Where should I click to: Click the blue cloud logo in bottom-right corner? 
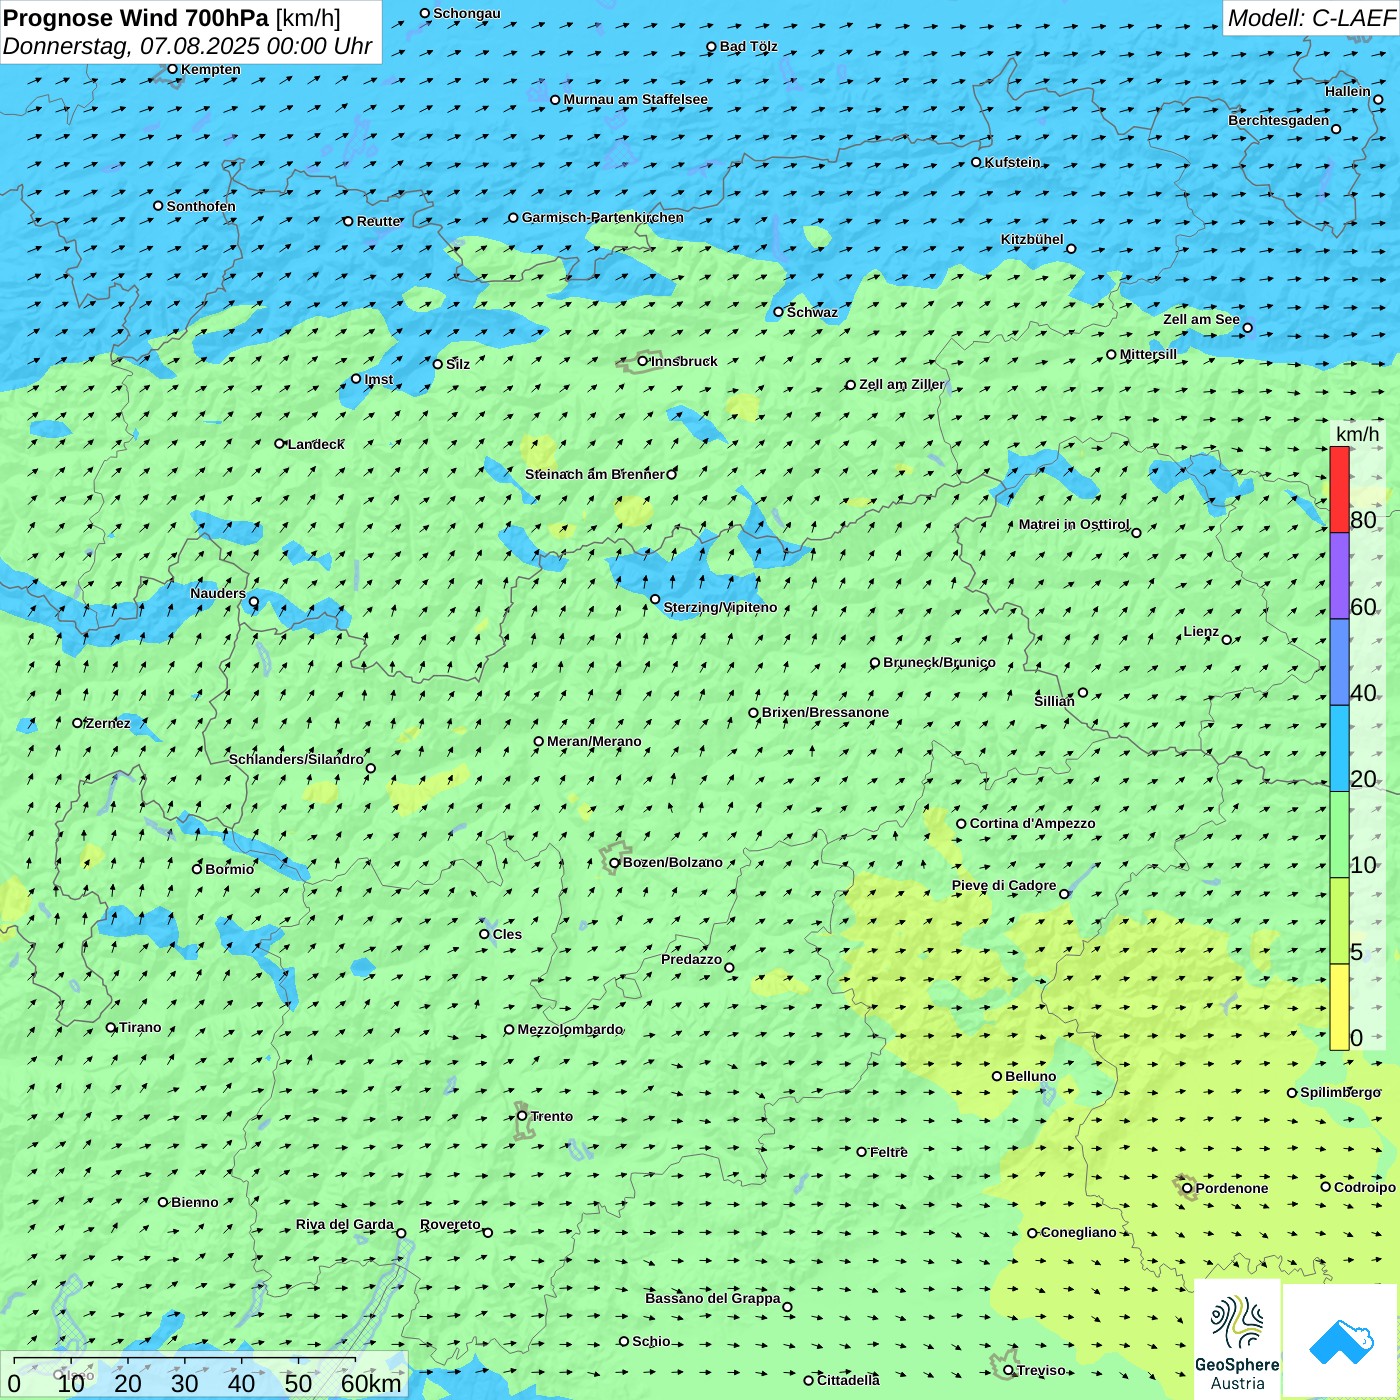tap(1341, 1340)
